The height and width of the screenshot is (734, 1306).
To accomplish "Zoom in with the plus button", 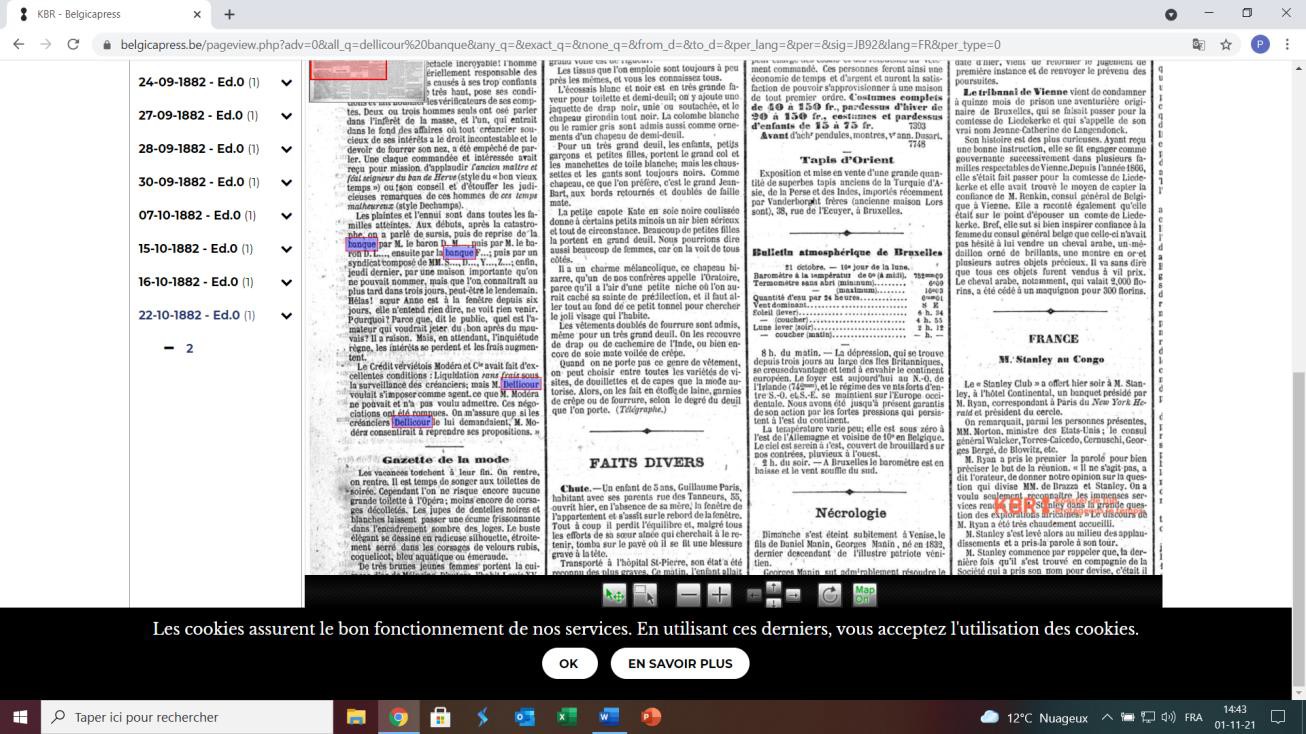I will pos(719,595).
